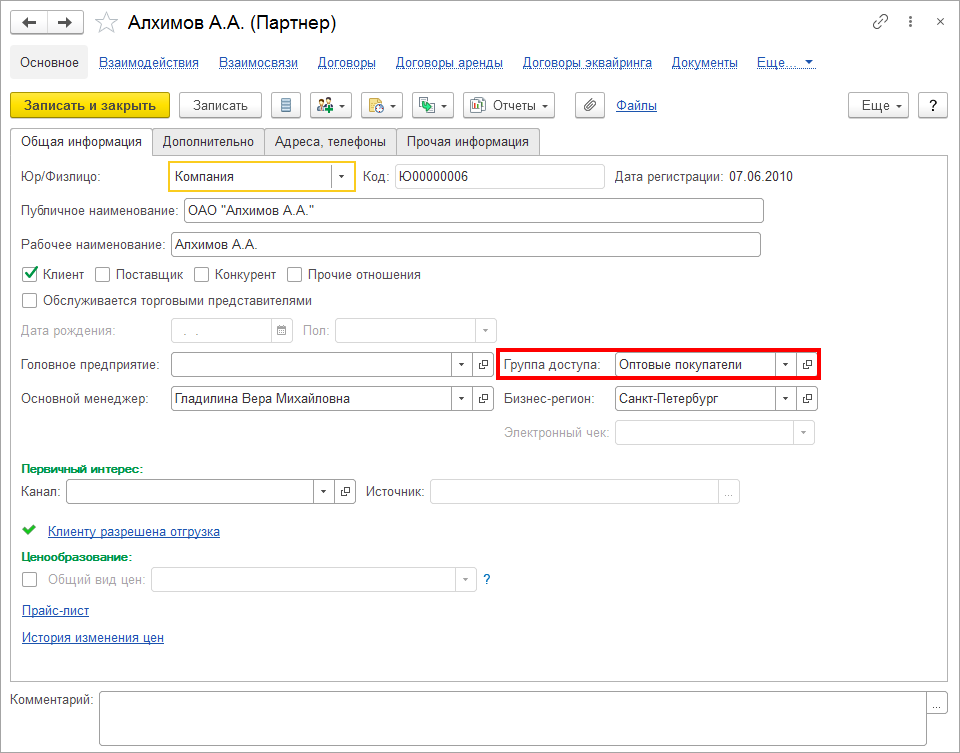960x753 pixels.
Task: Open the История изменения цен link
Action: [x=92, y=637]
